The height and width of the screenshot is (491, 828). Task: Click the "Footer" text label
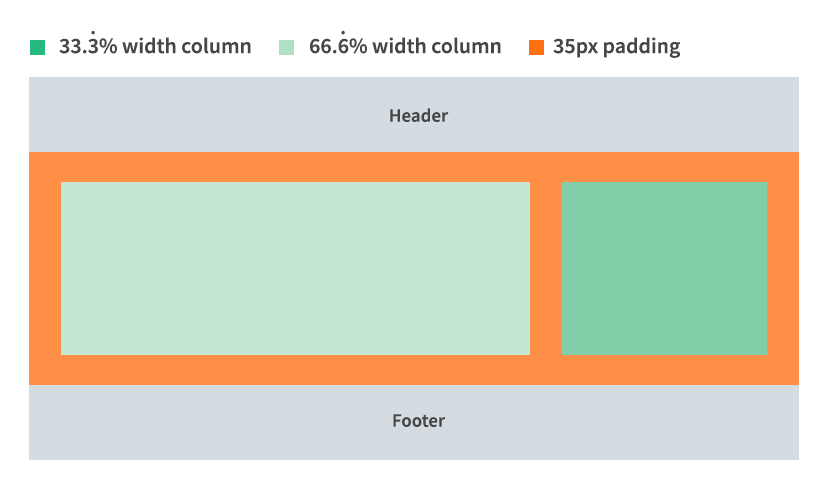[x=418, y=421]
